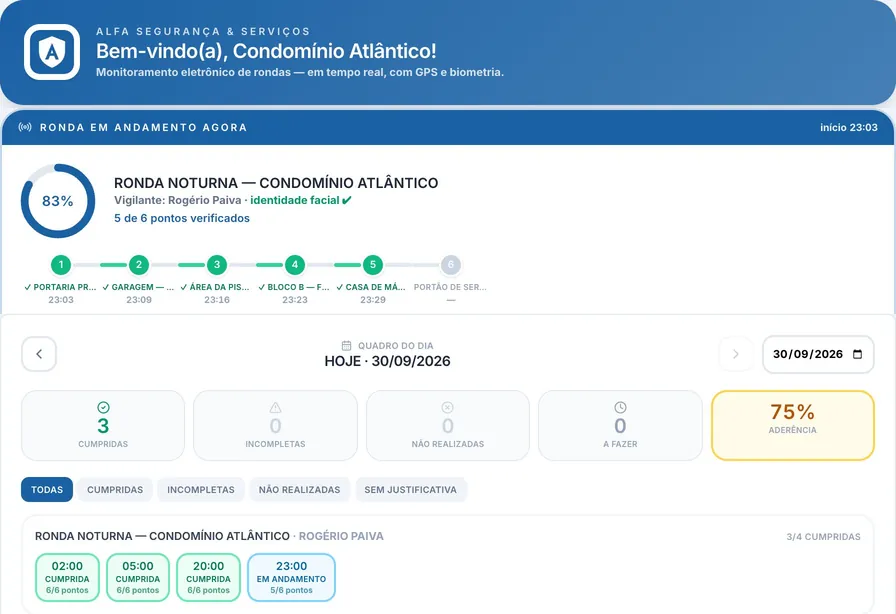
Task: Click the green identidade facial verification label
Action: click(x=301, y=200)
